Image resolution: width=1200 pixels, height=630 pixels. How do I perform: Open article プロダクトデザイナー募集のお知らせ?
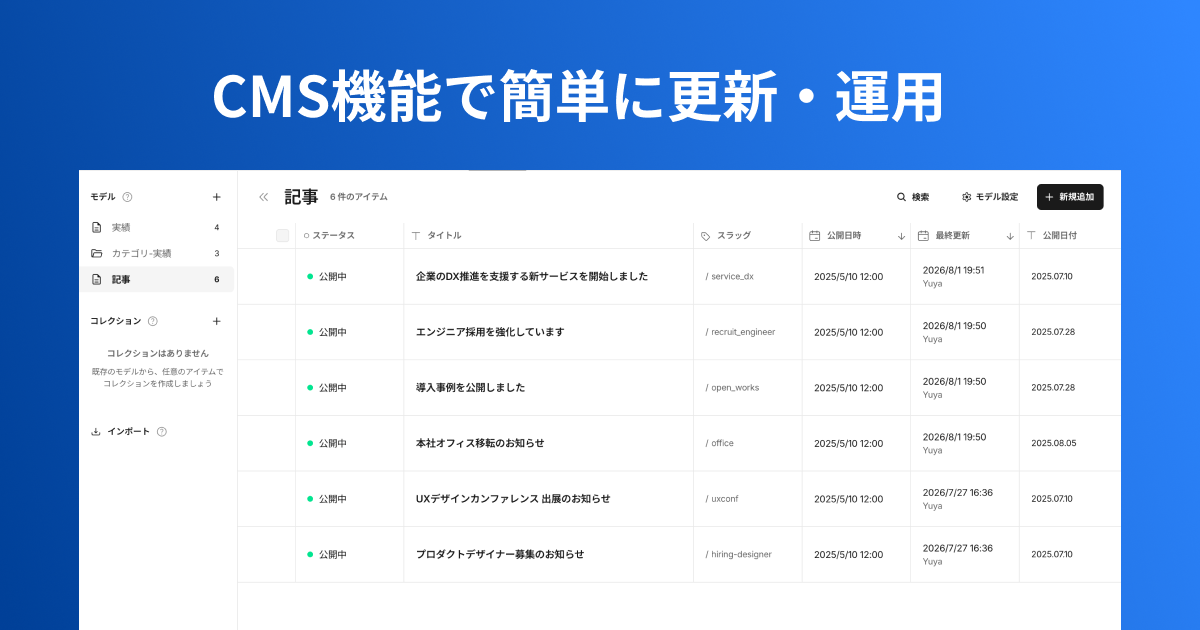click(500, 554)
